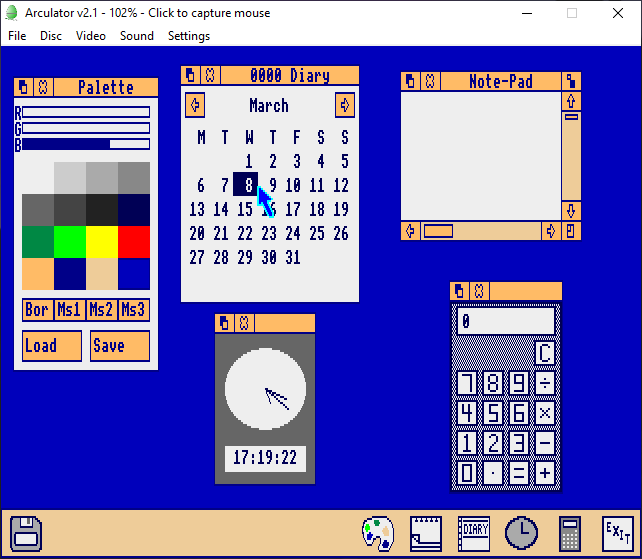Go to the previous month in Diary
The width and height of the screenshot is (642, 559).
click(195, 105)
